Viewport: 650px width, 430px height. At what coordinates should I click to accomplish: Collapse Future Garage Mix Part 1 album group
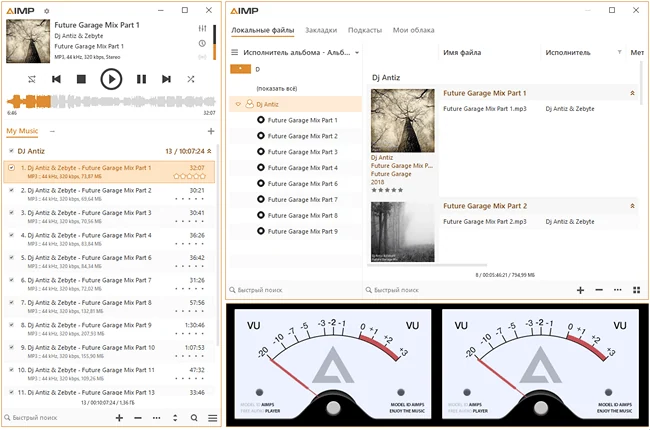pyautogui.click(x=632, y=93)
